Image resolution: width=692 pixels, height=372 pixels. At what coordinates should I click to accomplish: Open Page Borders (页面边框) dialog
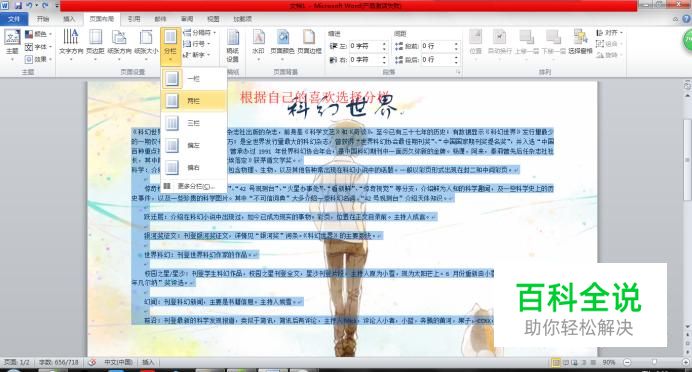coord(309,43)
